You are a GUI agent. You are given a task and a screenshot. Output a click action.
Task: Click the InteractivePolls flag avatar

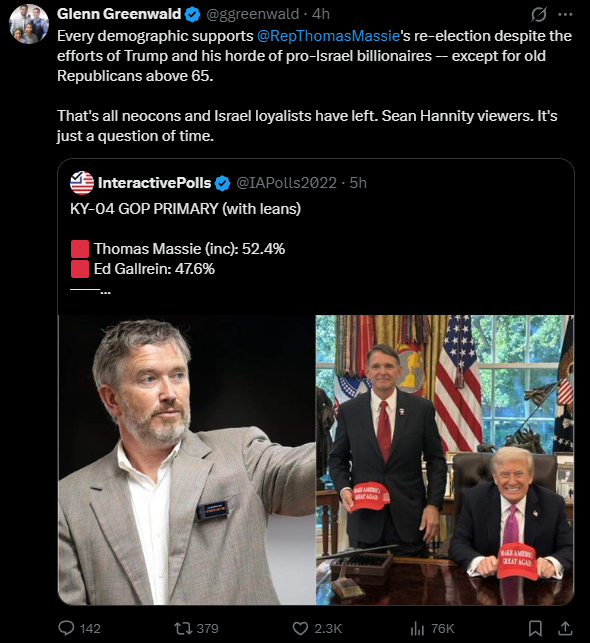(x=82, y=183)
